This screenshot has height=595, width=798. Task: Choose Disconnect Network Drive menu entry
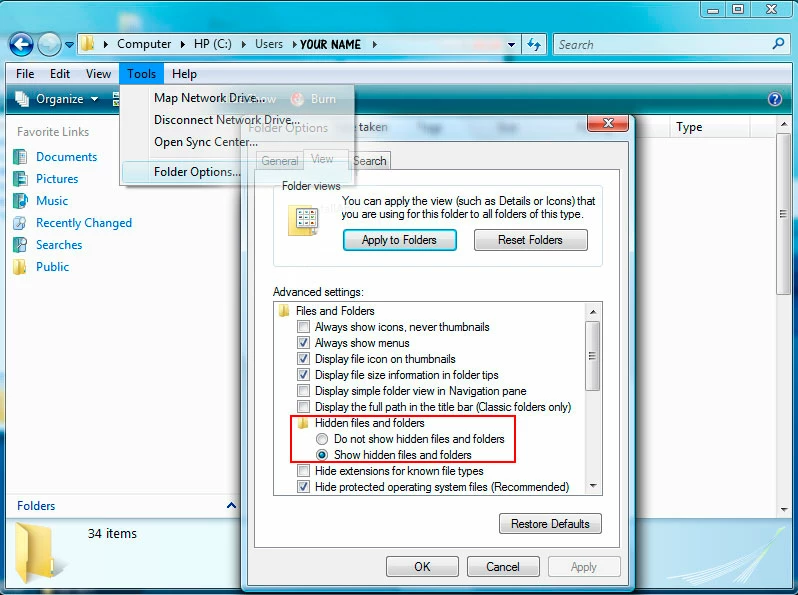(x=237, y=120)
